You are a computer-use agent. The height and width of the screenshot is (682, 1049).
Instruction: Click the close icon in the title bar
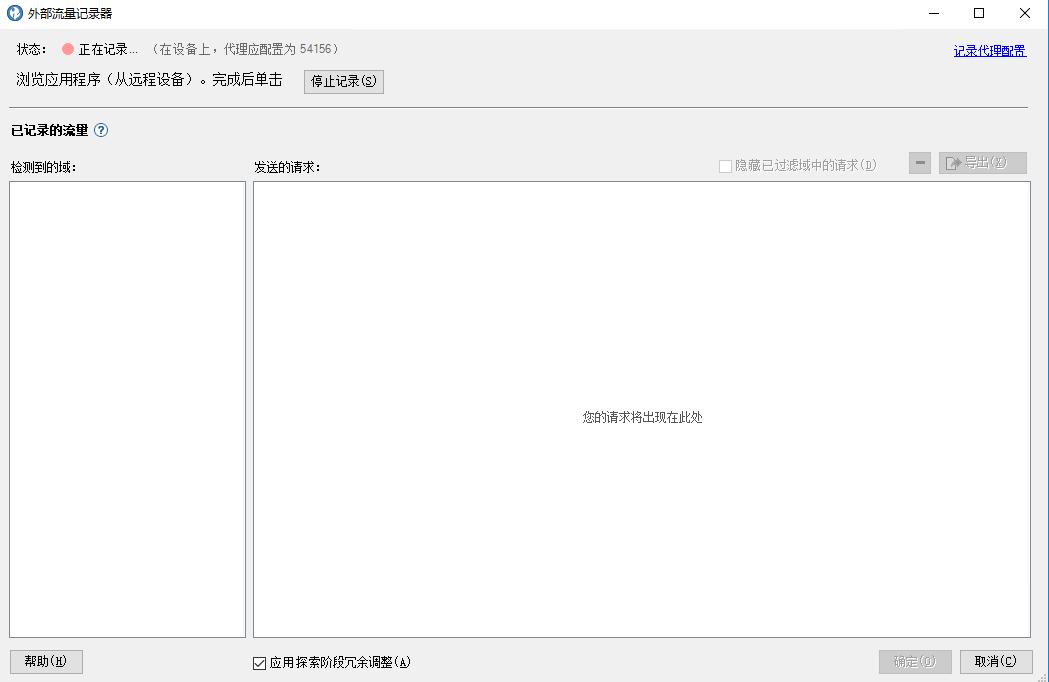coord(1023,13)
